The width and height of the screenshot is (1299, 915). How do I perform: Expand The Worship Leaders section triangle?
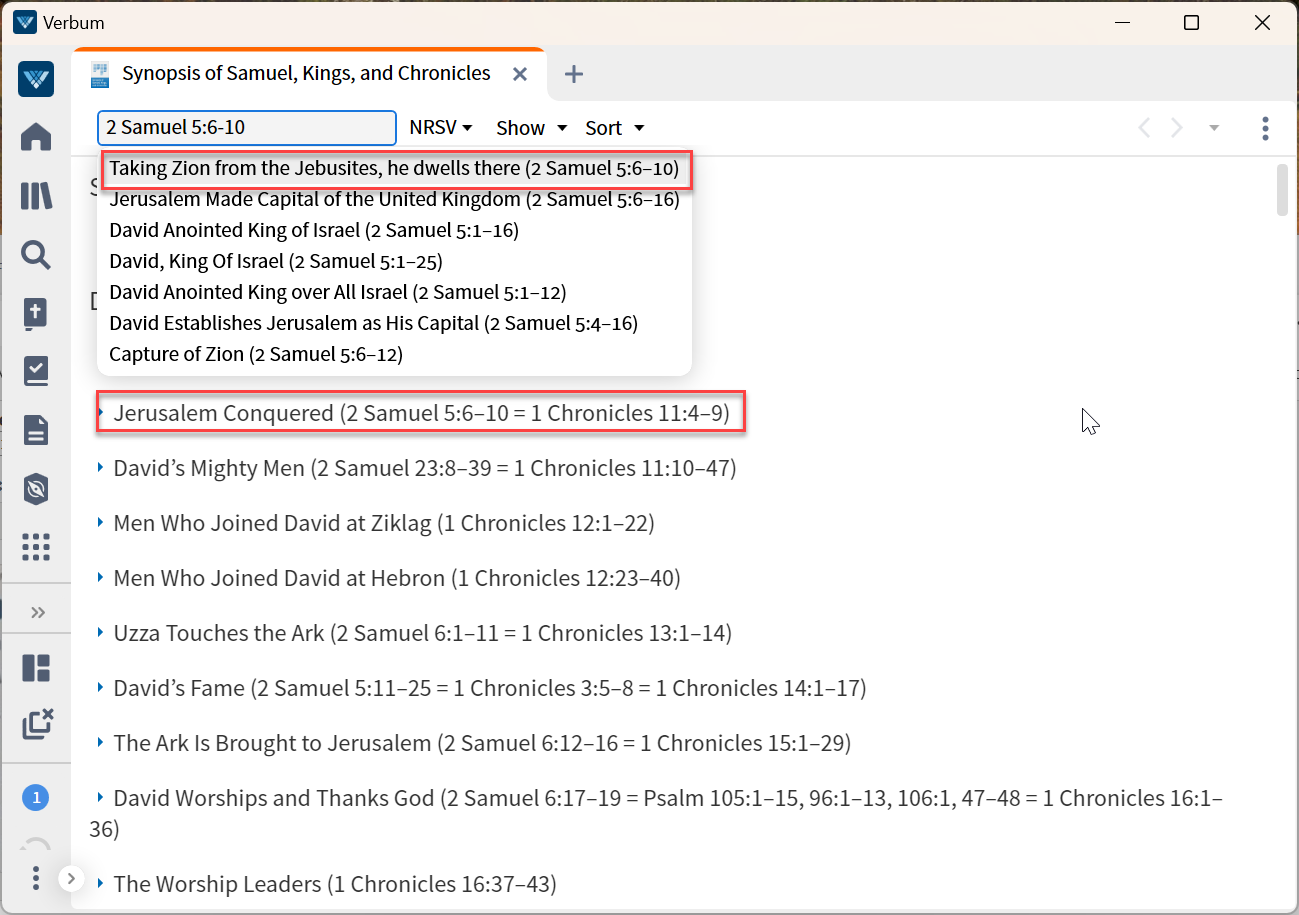[x=100, y=883]
